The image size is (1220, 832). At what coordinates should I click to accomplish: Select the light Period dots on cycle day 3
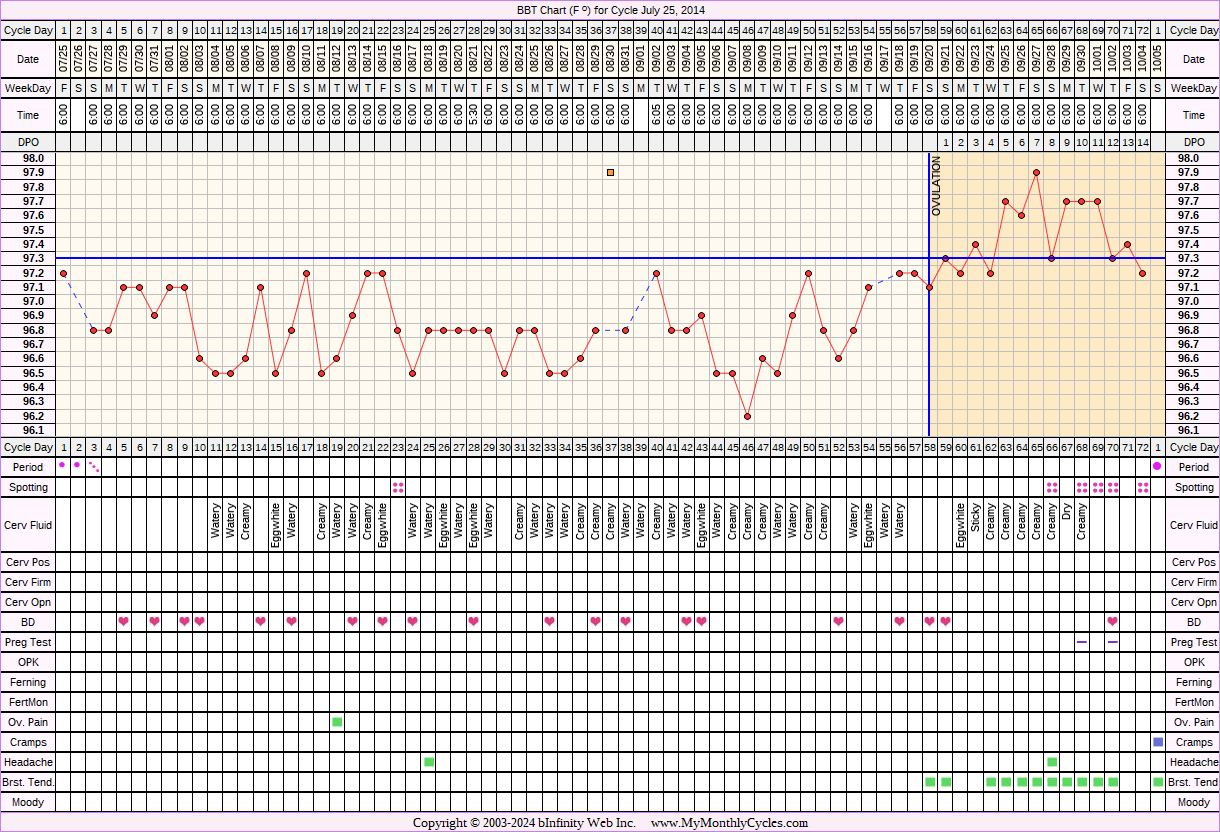pyautogui.click(x=93, y=466)
